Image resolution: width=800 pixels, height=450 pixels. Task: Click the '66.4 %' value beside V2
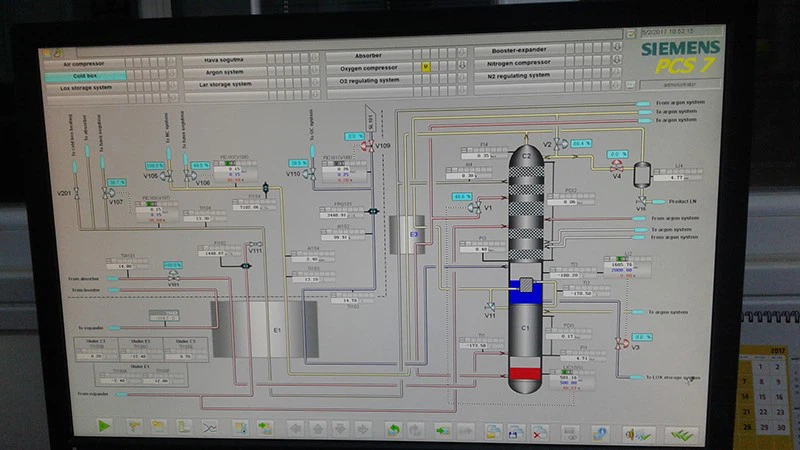581,144
